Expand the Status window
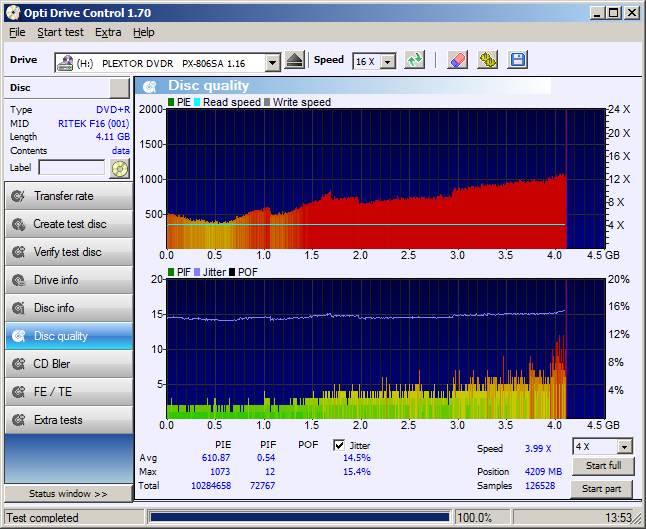 [x=68, y=494]
